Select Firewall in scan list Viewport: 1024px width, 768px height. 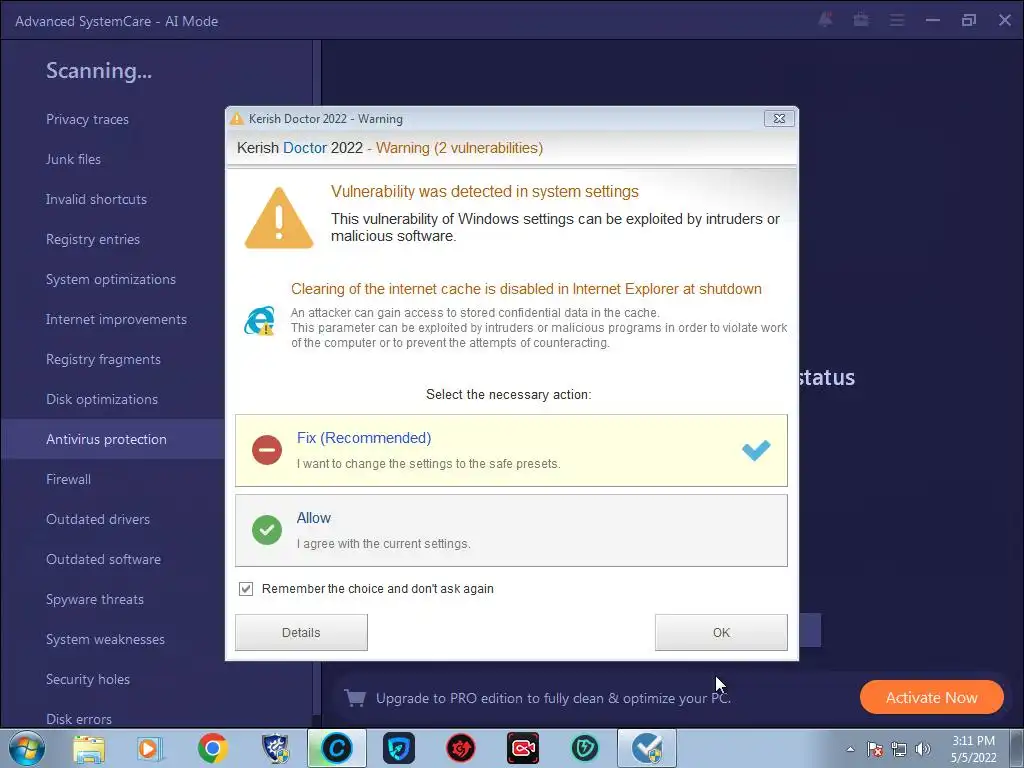[x=69, y=479]
